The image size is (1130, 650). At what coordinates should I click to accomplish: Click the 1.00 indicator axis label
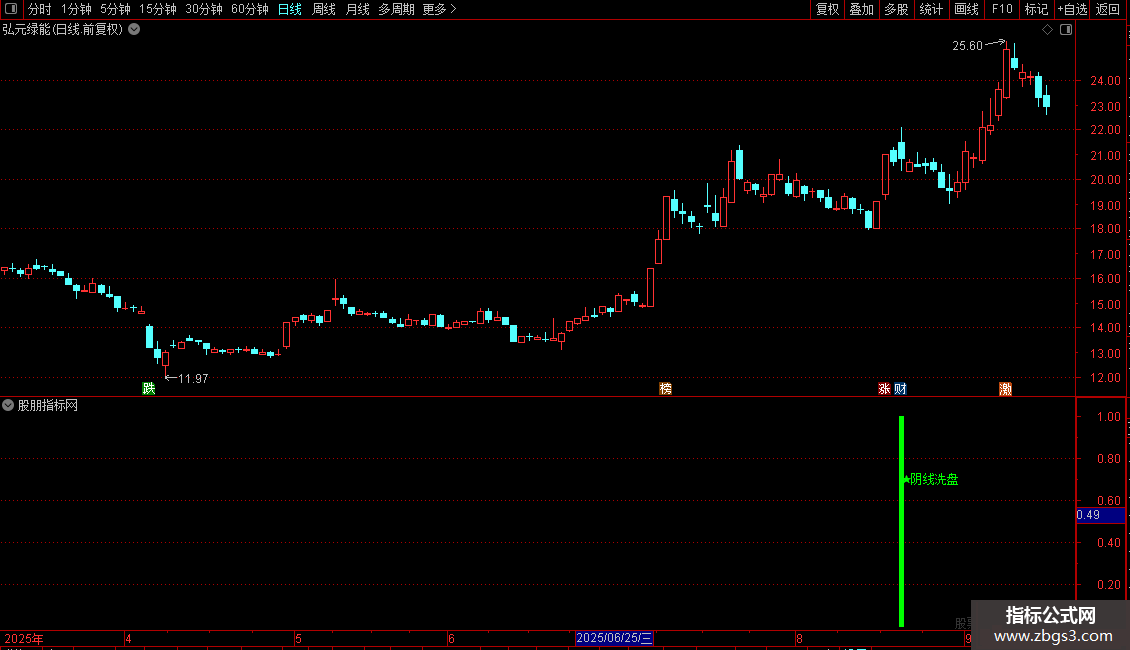point(1108,417)
